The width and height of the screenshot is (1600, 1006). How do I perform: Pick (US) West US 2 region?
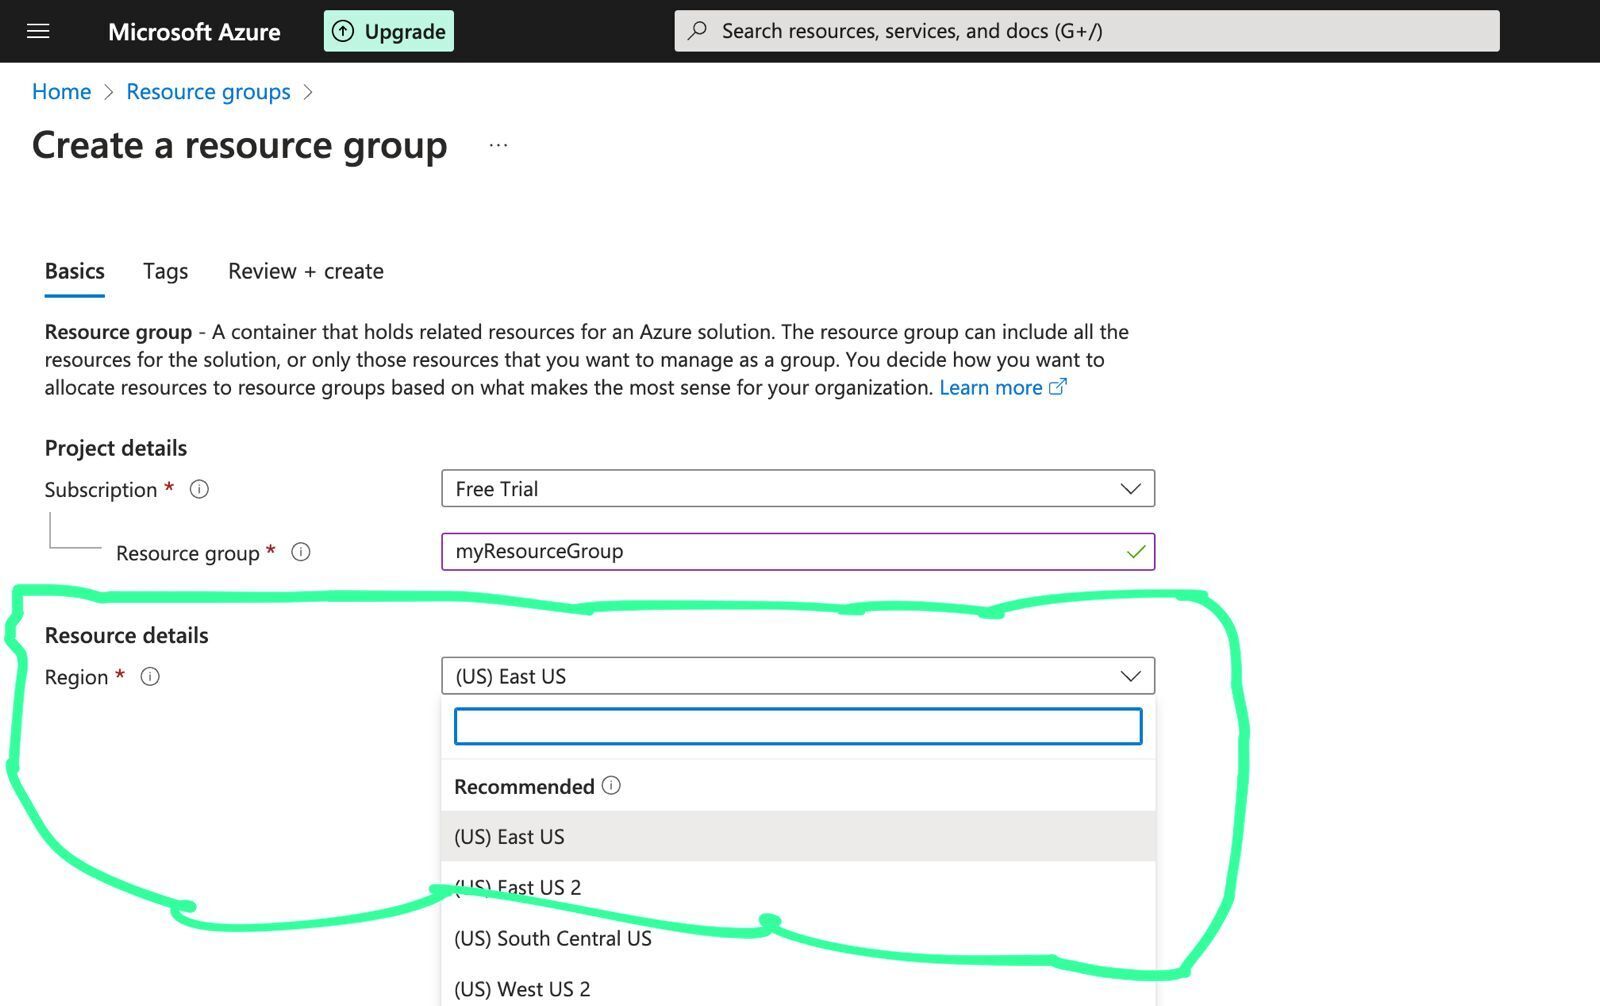click(798, 988)
